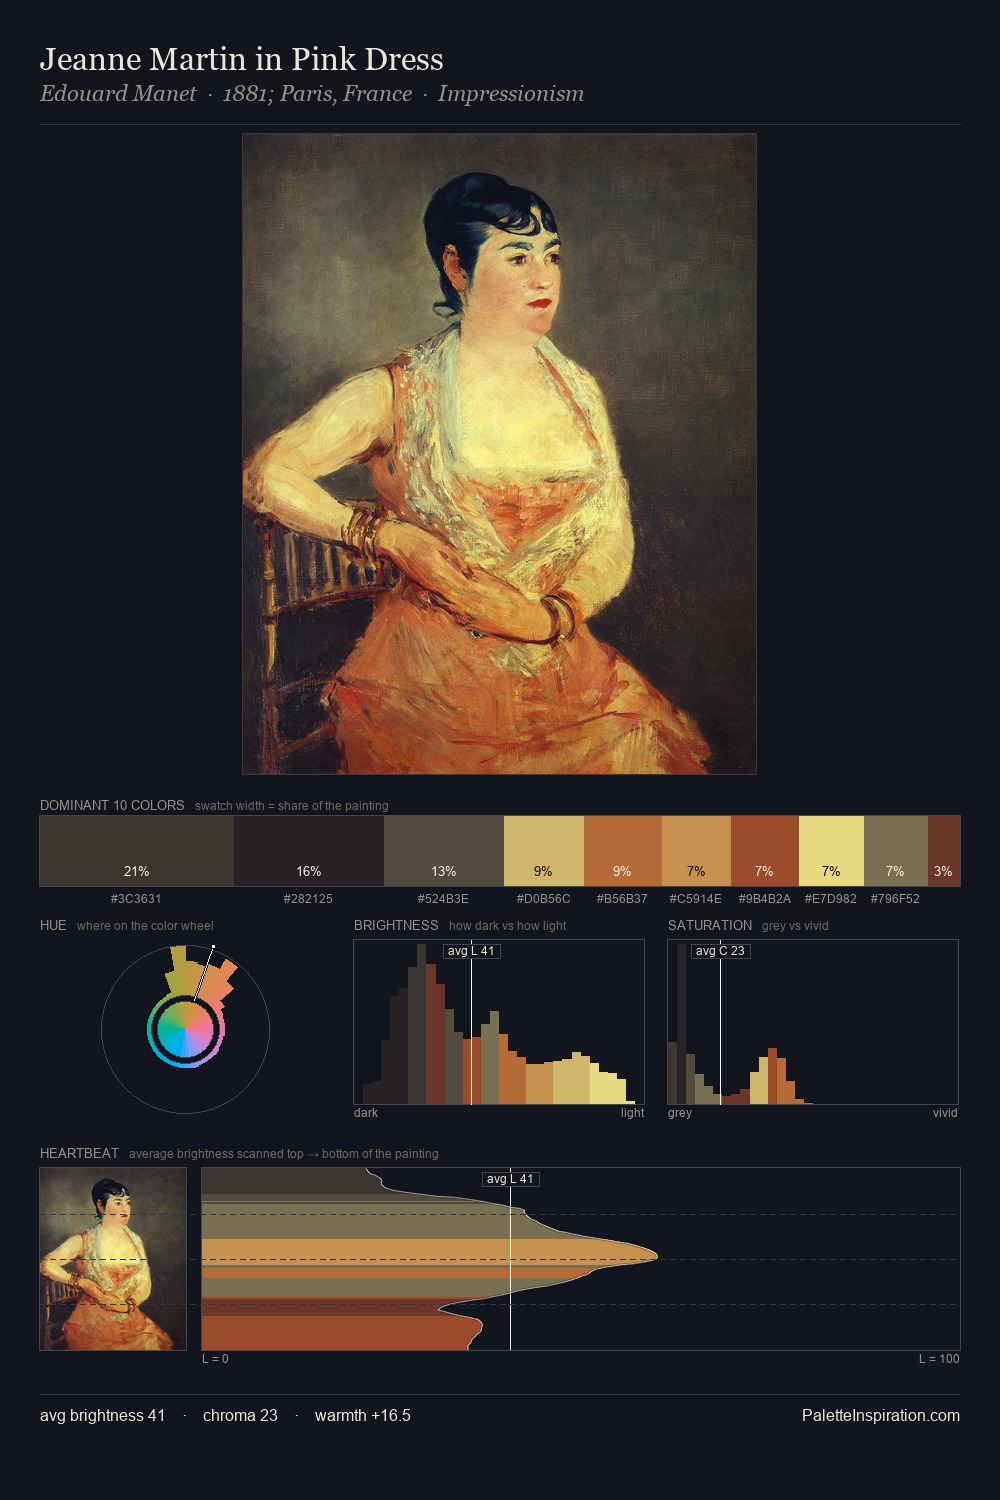
Task: Click 'where on the color wheel' caption
Action: [145, 926]
